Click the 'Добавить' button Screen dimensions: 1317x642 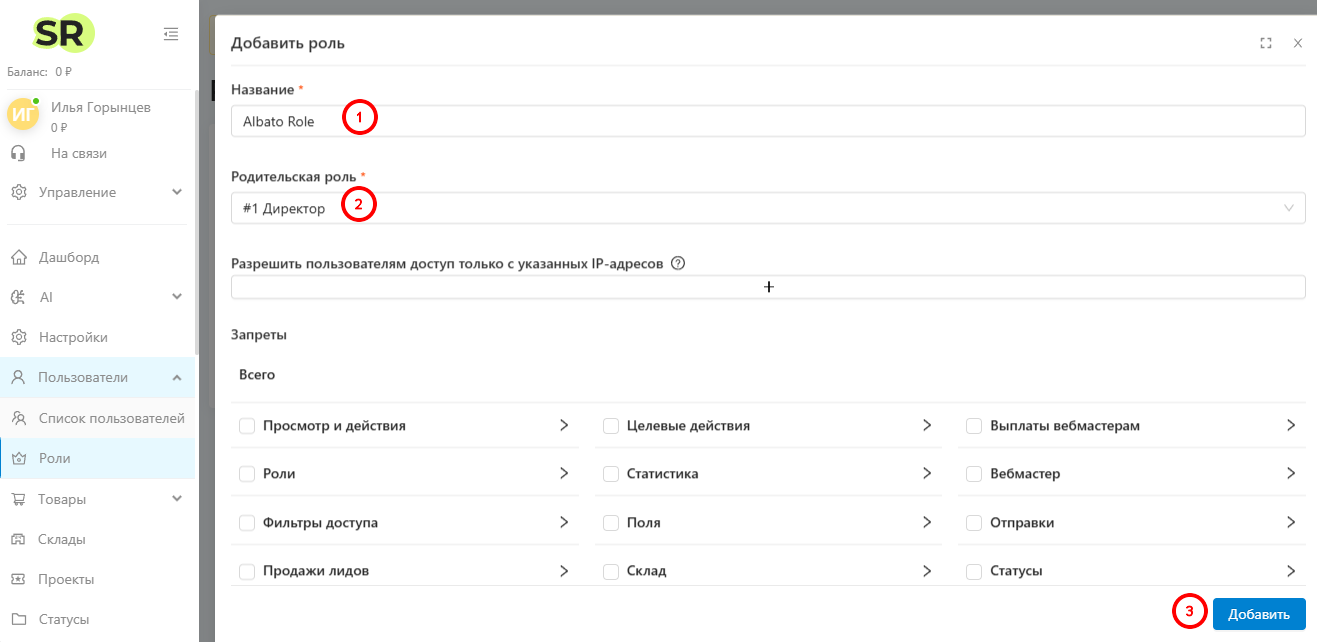point(1259,614)
